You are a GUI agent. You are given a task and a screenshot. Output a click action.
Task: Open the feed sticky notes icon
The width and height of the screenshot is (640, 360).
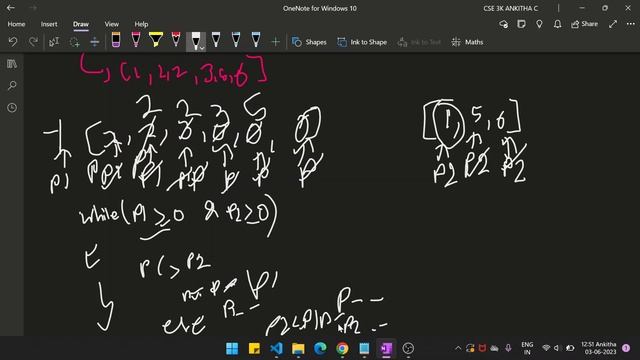(x=521, y=24)
